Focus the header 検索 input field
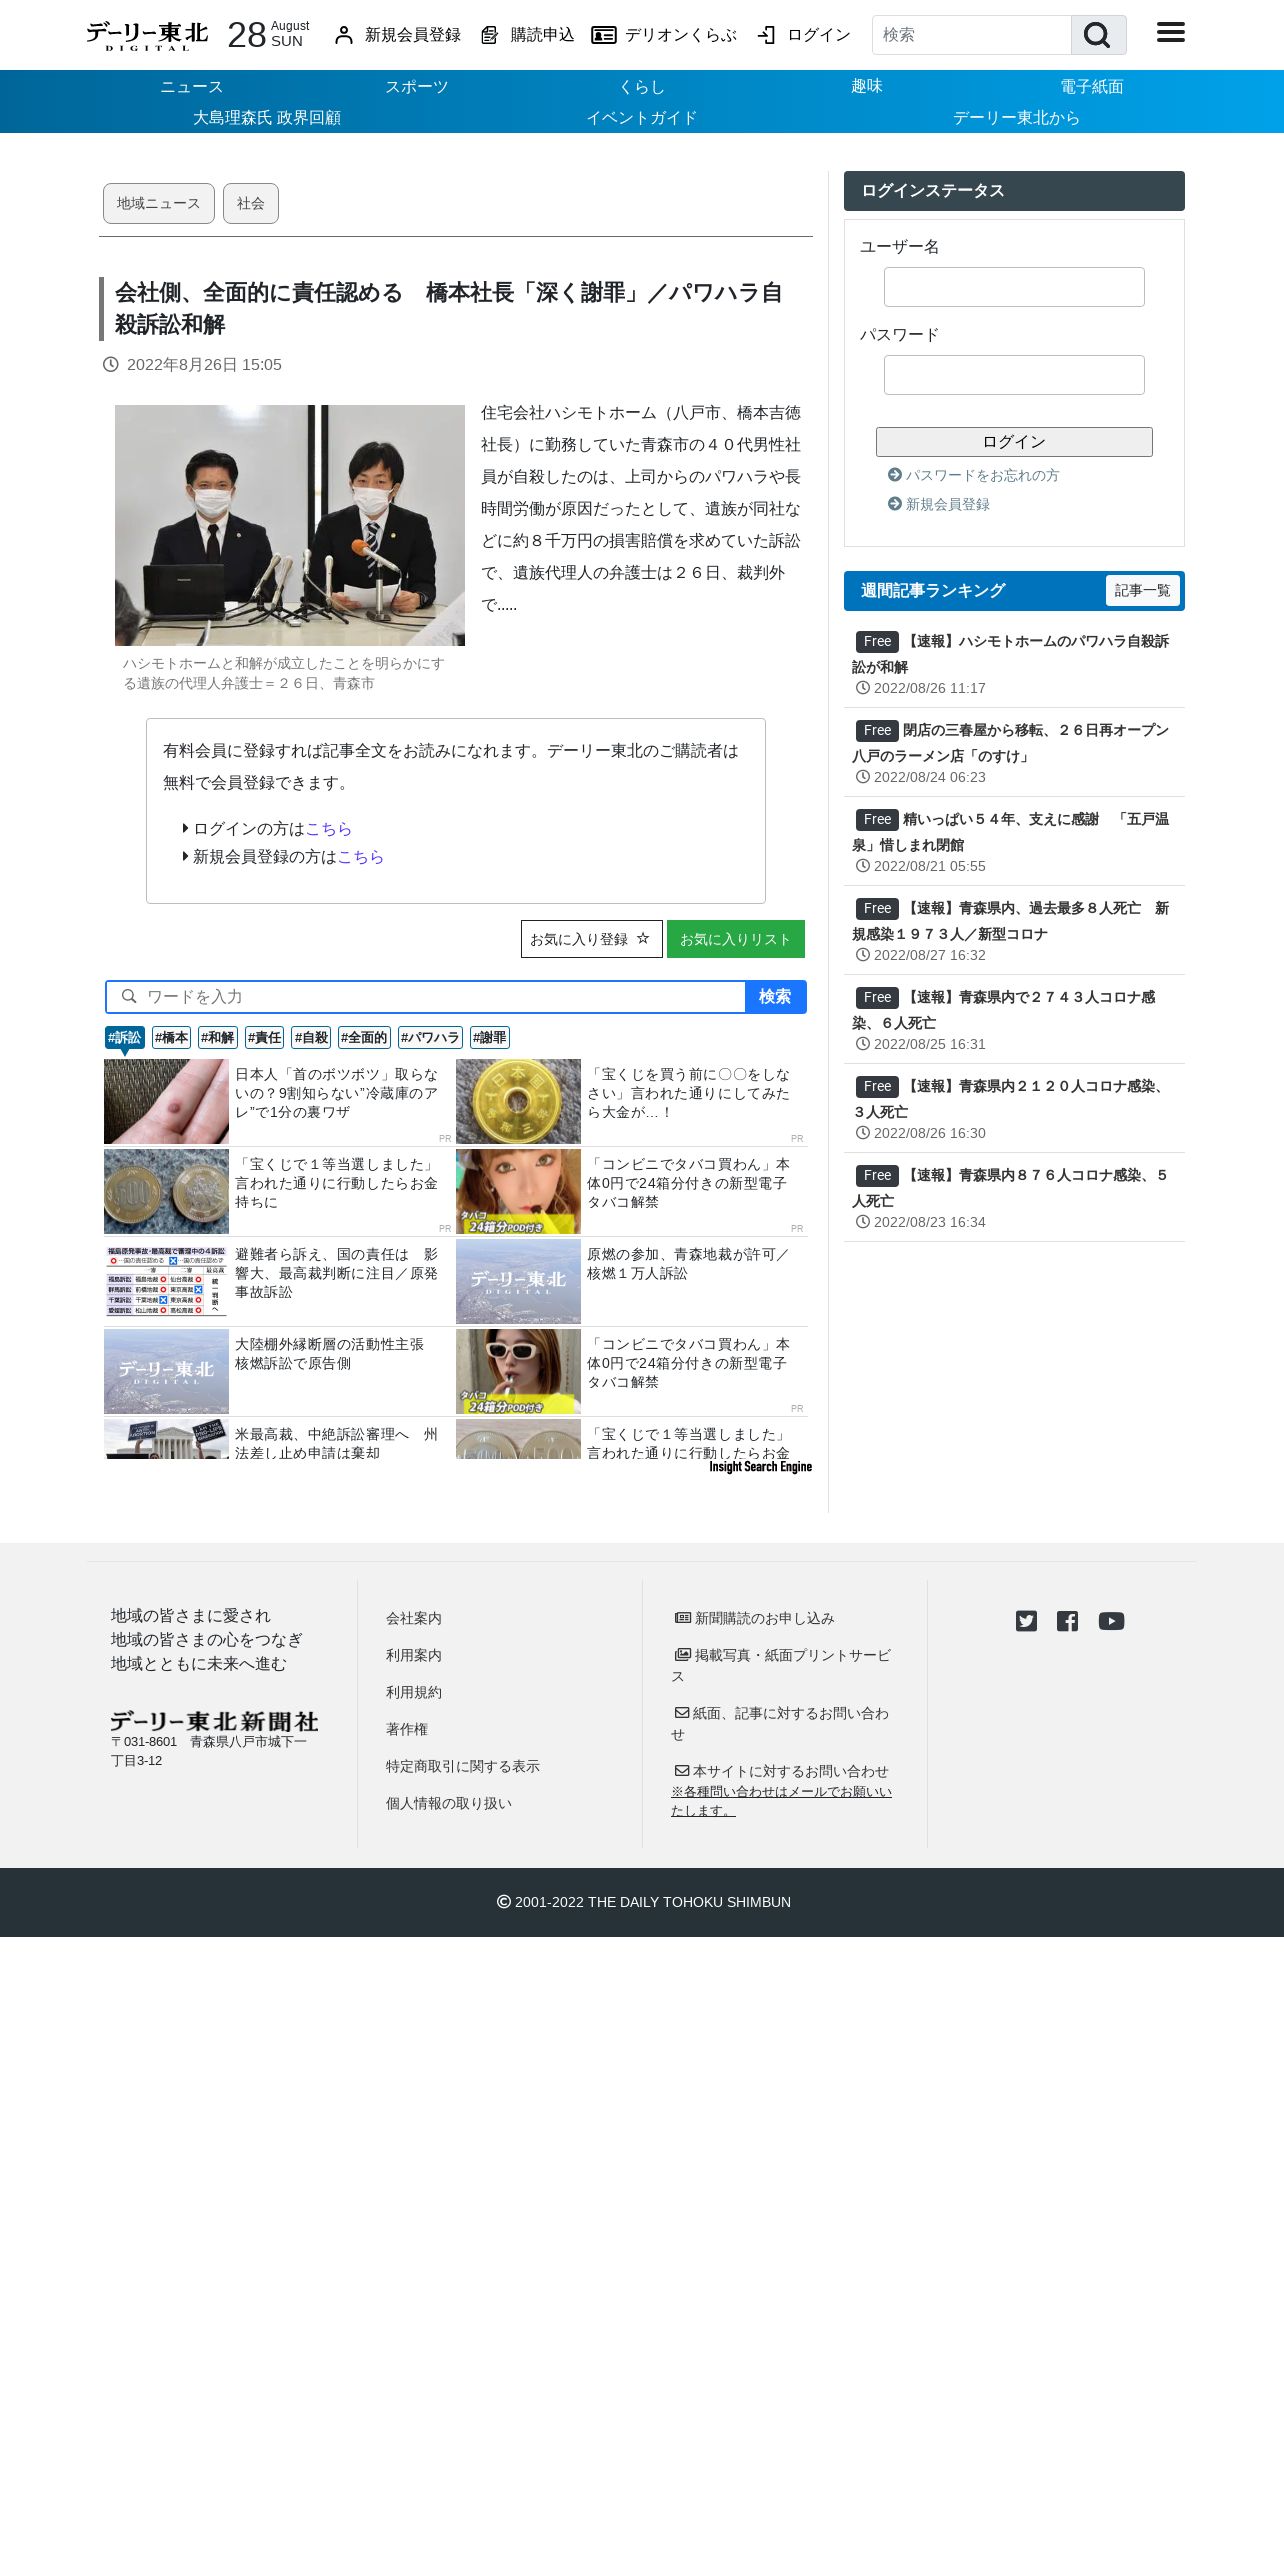1284x2568 pixels. pyautogui.click(x=971, y=35)
